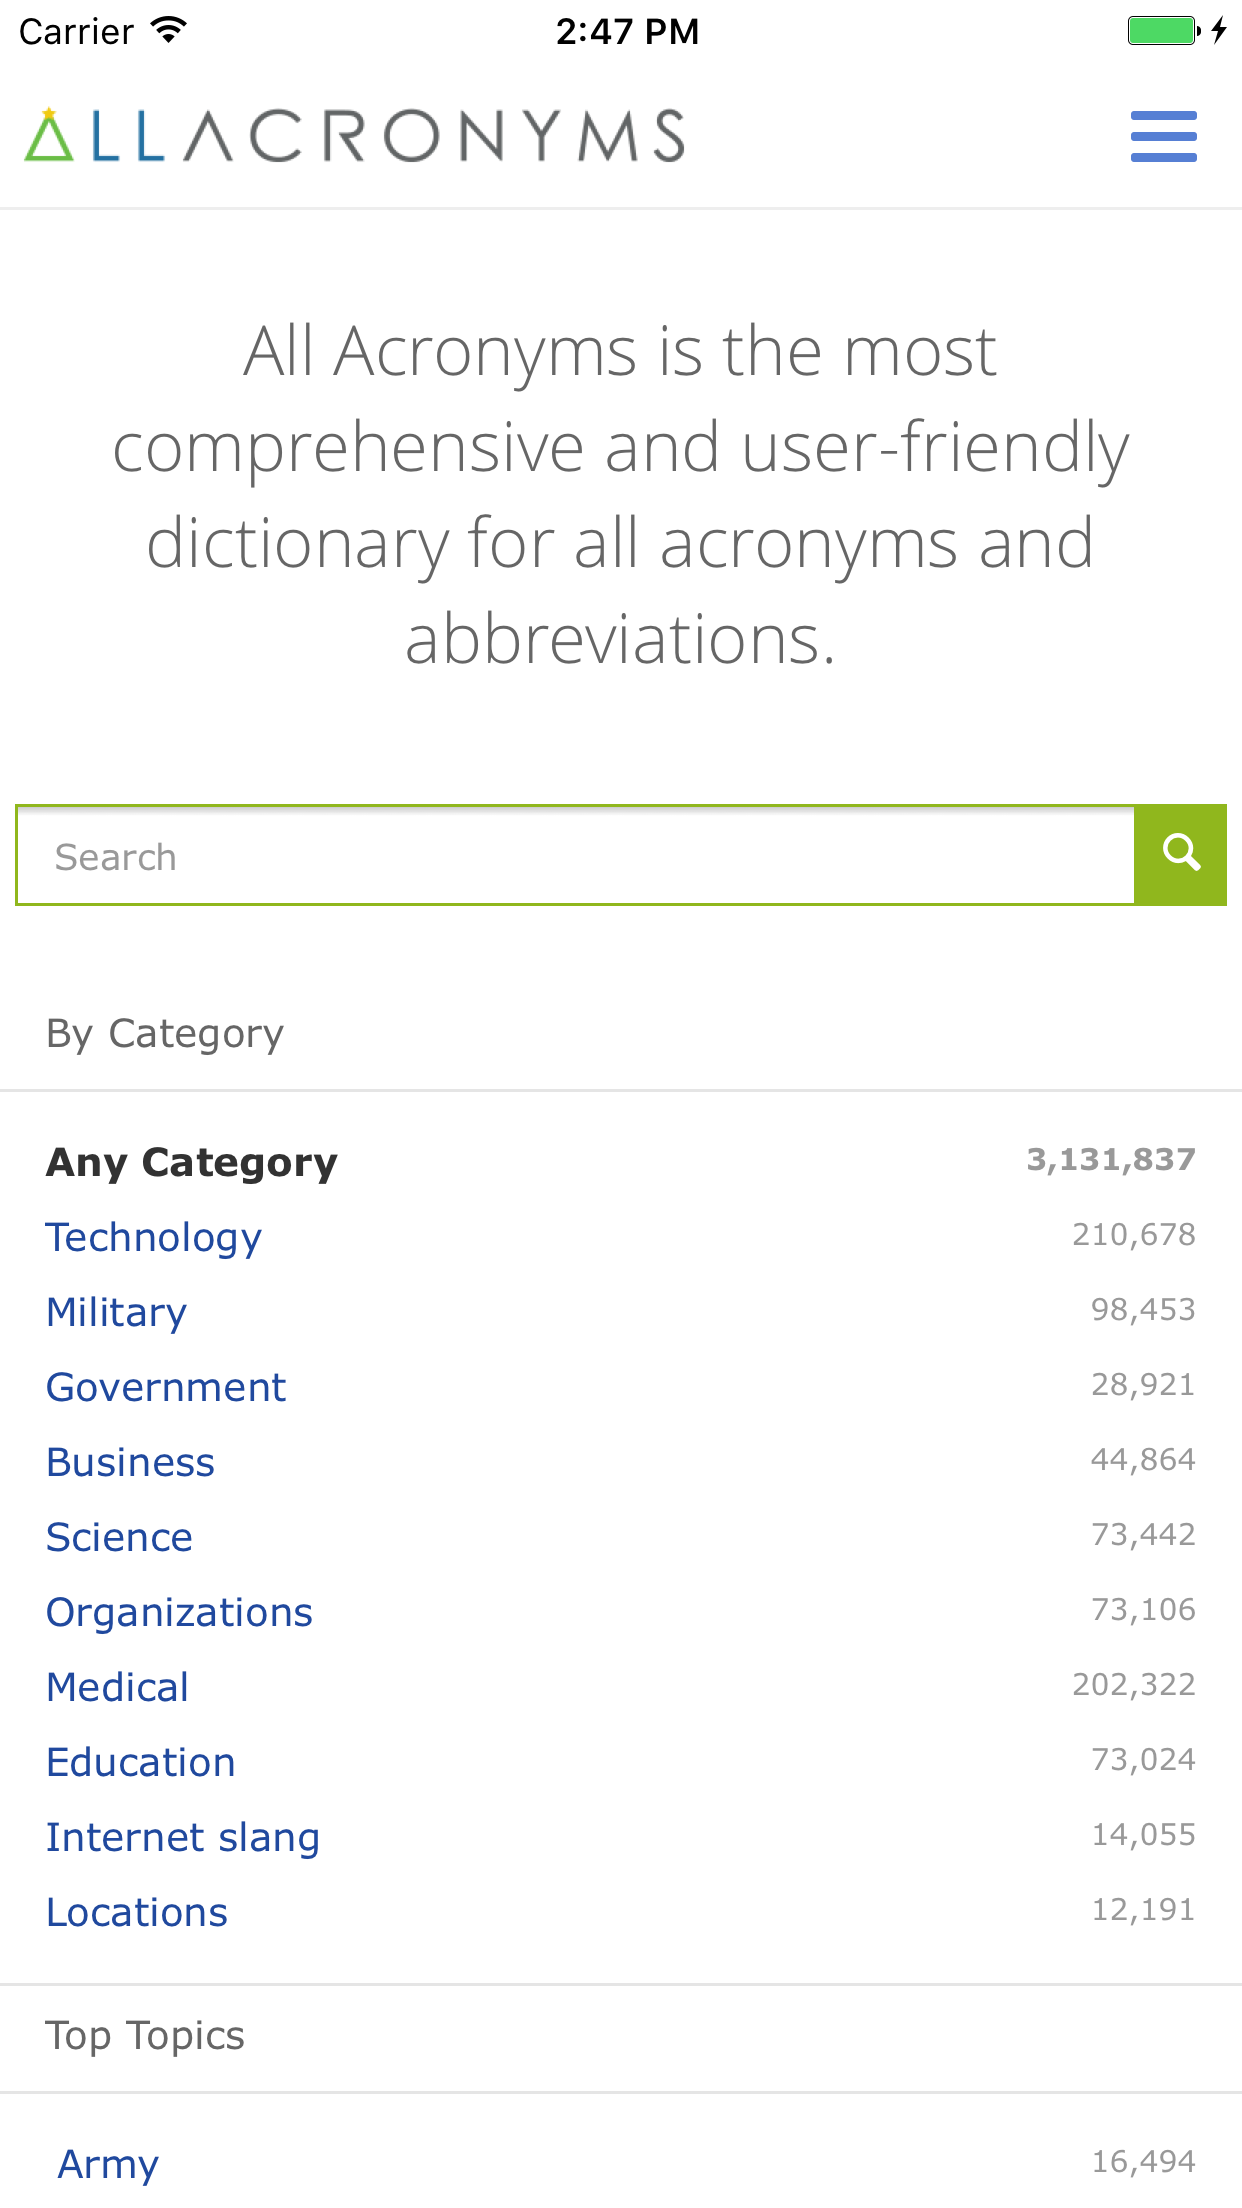Check the battery icon in status bar
Image resolution: width=1242 pixels, height=2208 pixels.
click(x=1164, y=31)
